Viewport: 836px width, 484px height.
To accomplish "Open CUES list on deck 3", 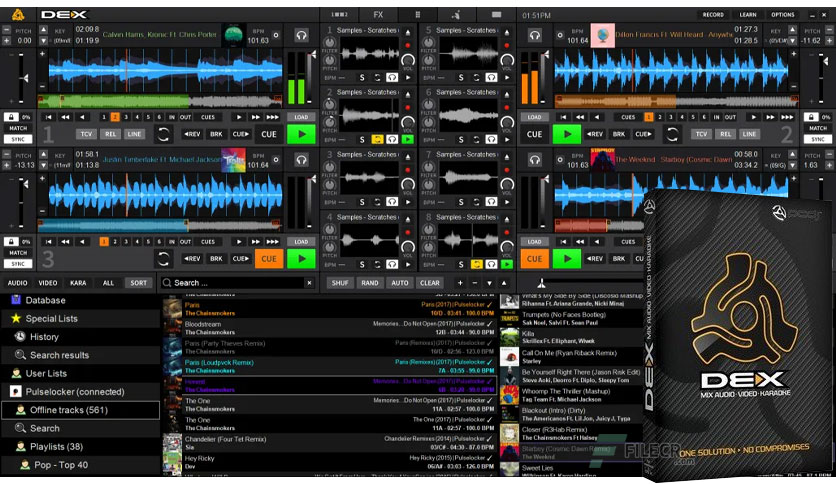I will coord(208,241).
